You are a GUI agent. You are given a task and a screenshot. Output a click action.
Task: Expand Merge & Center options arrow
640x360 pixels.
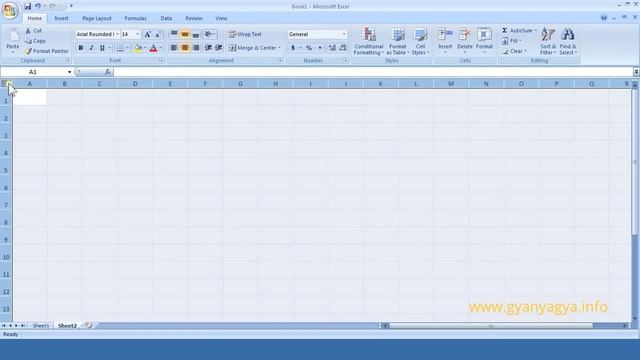pos(280,48)
